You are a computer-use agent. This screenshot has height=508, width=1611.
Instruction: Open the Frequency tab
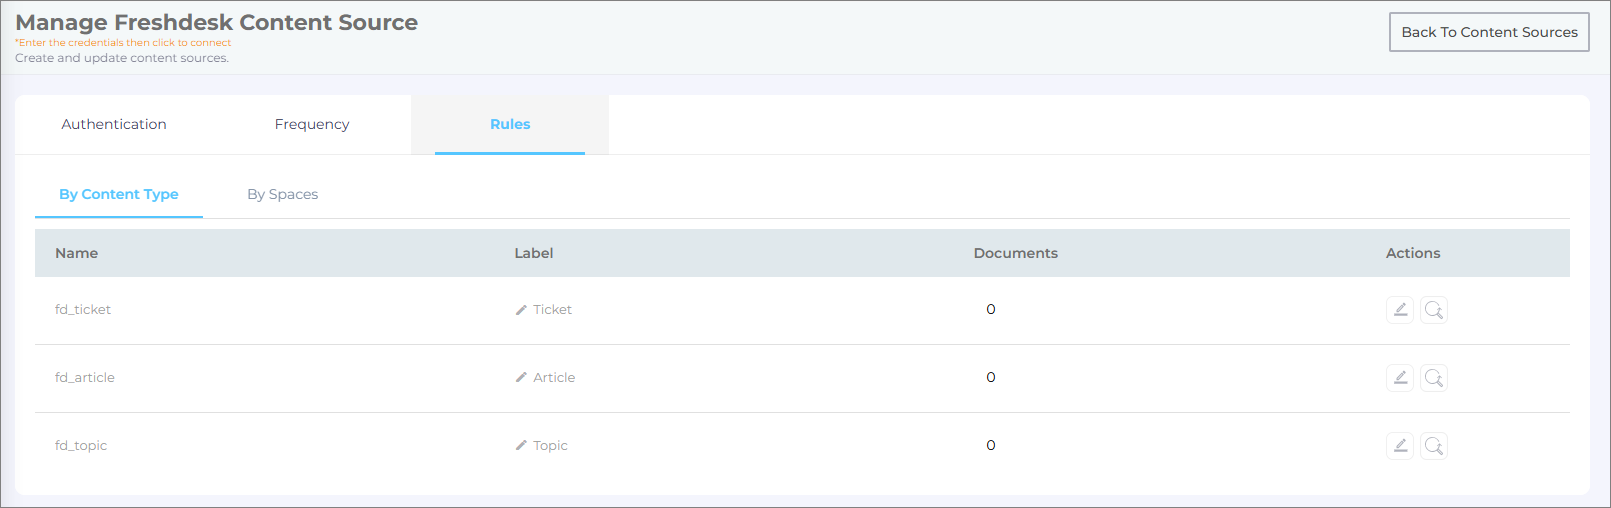312,125
